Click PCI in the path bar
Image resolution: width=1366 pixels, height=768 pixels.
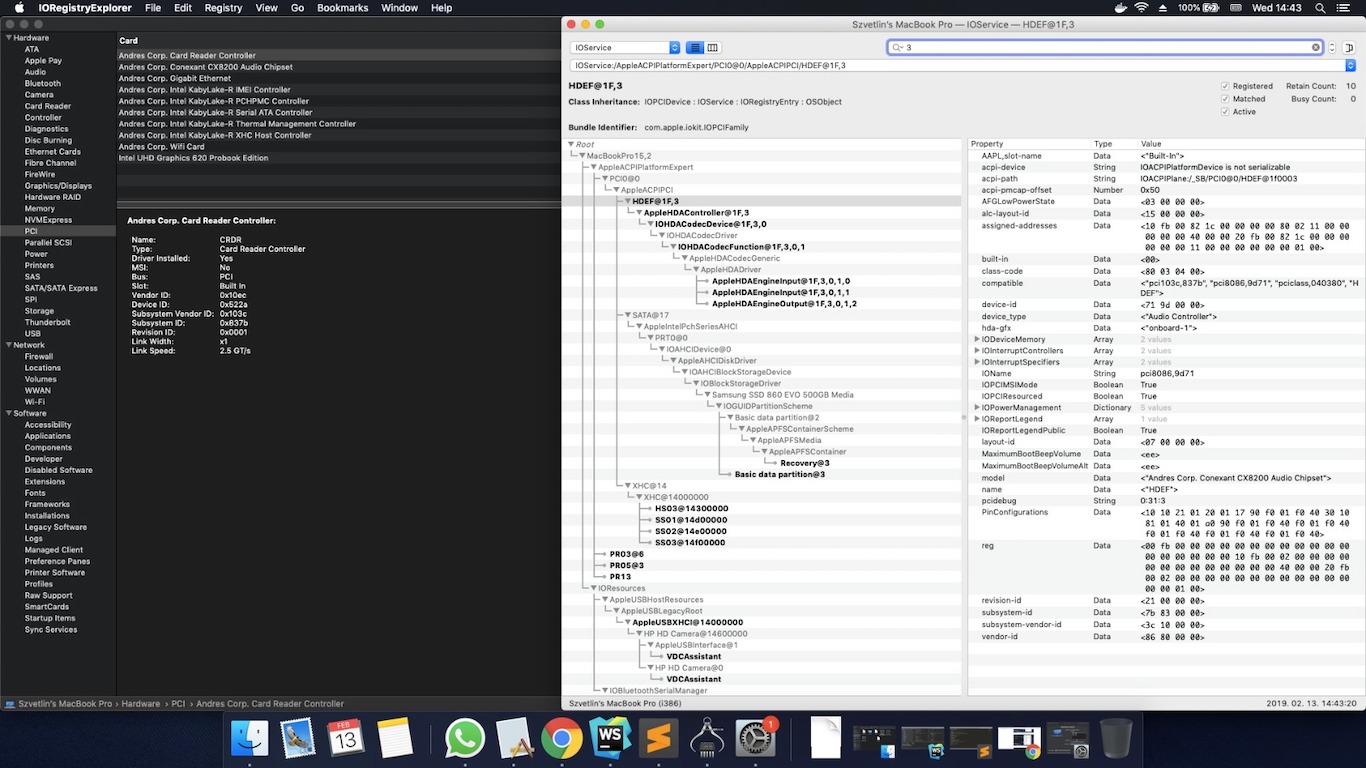pyautogui.click(x=179, y=704)
